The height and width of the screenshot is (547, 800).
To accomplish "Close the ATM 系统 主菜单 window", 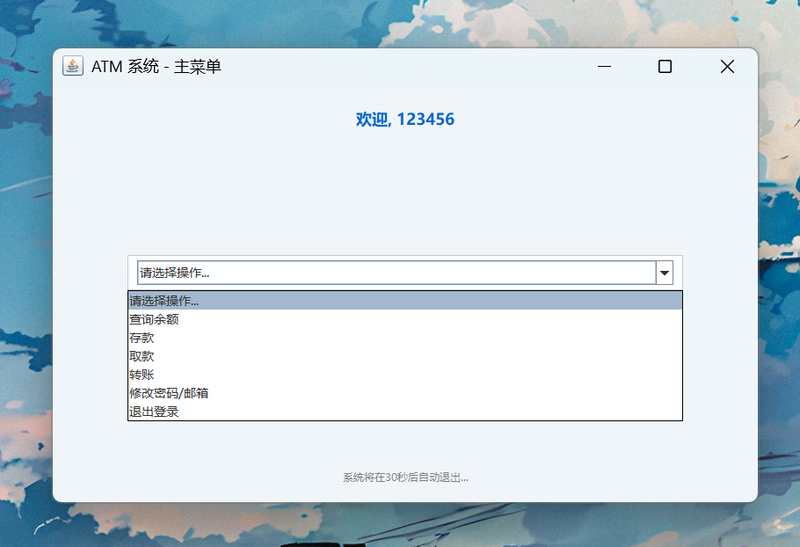I will click(727, 66).
